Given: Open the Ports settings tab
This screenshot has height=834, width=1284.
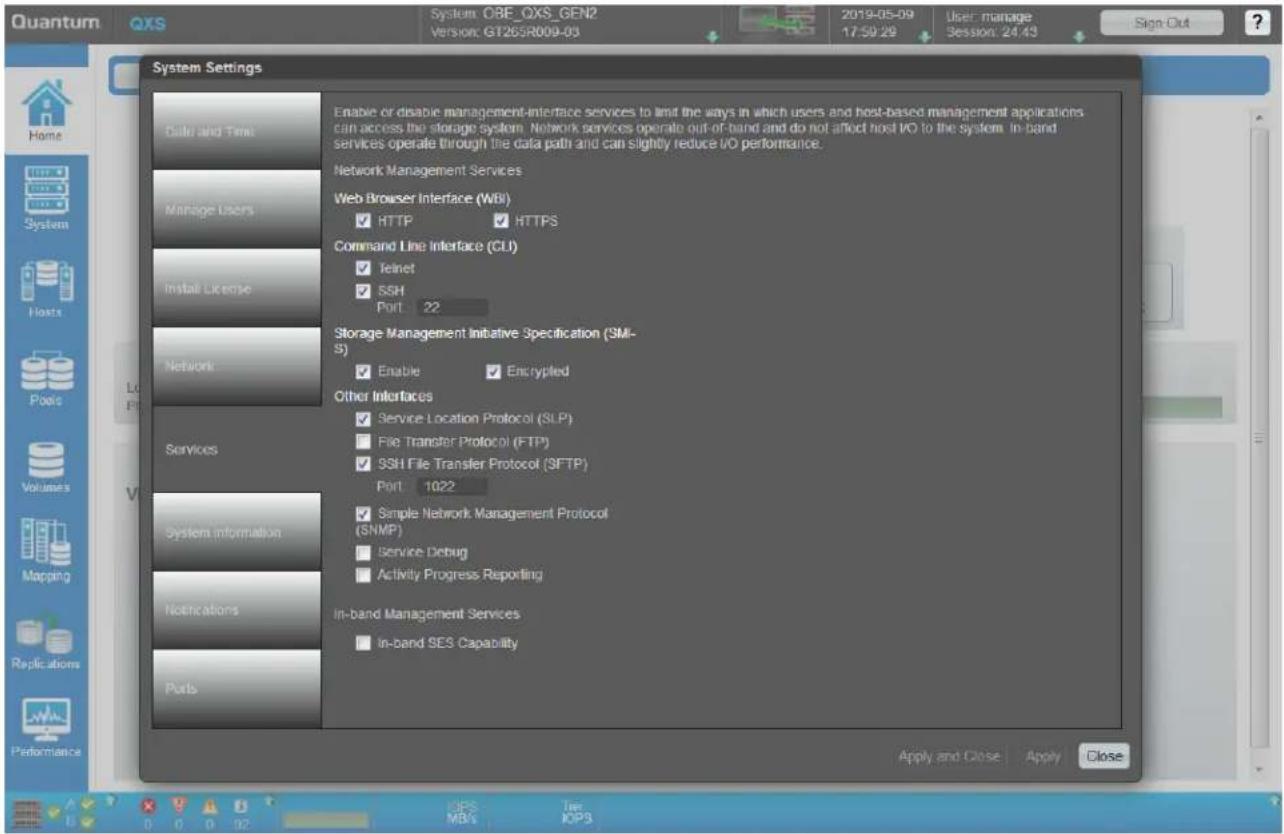Looking at the screenshot, I should (x=237, y=689).
